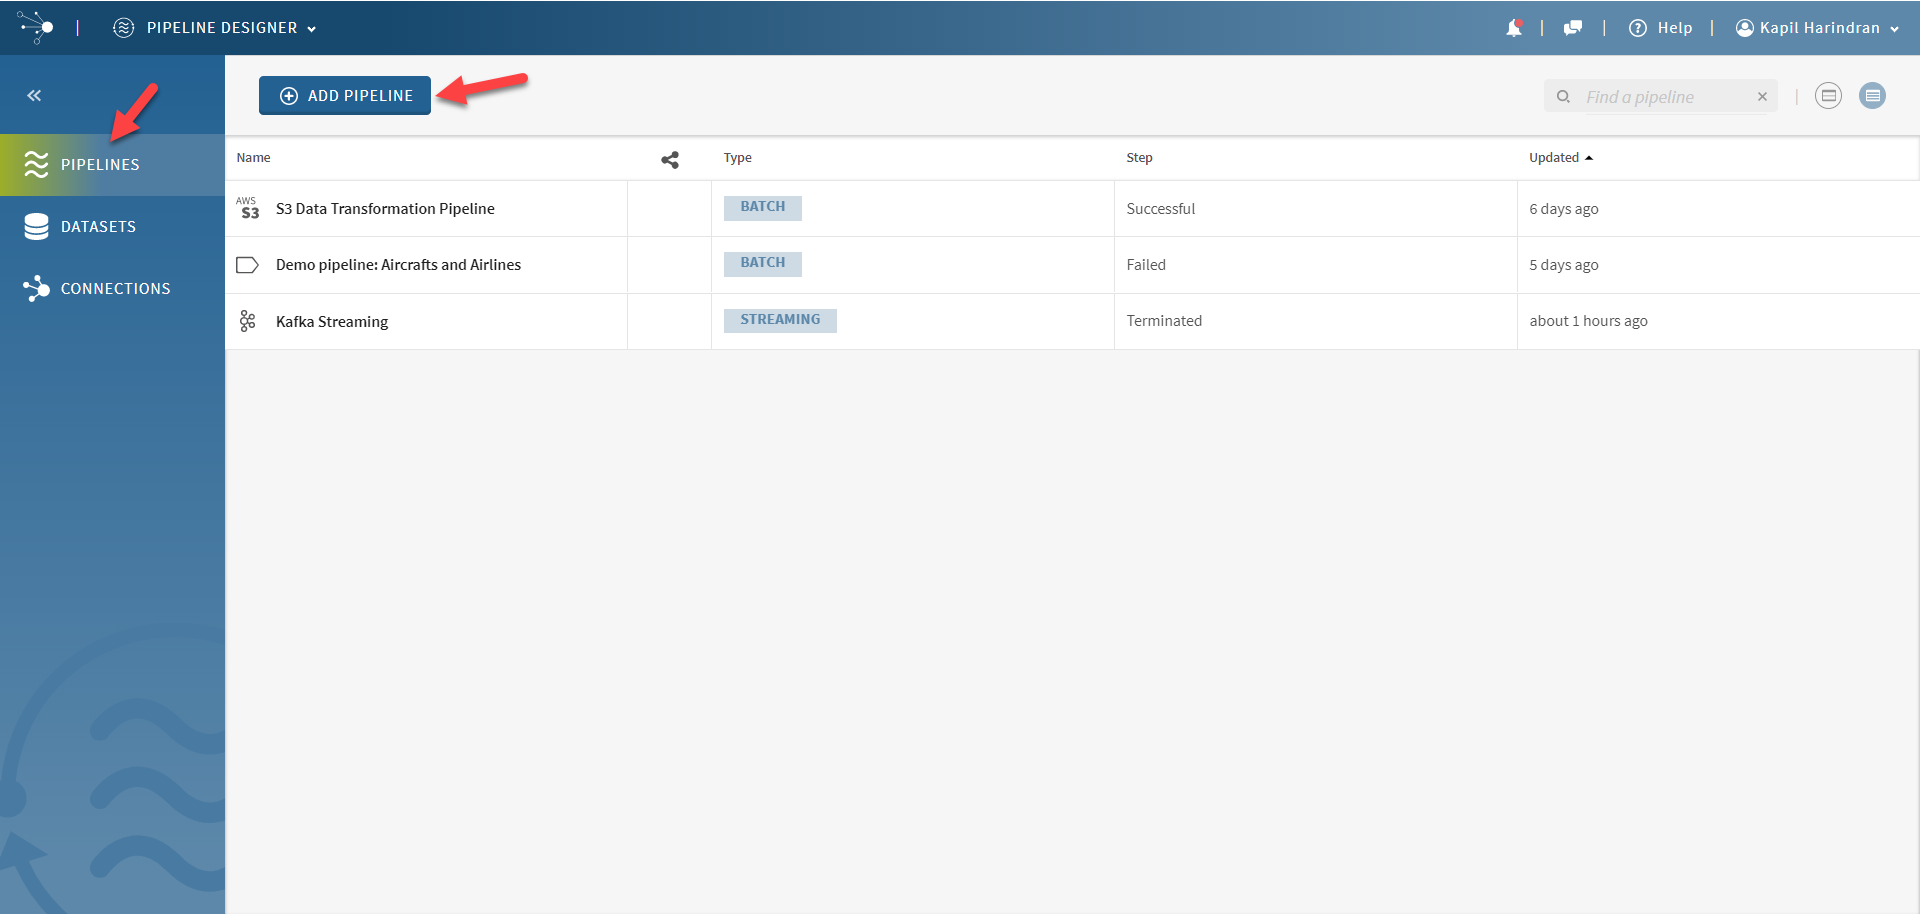Switch to card view layout
This screenshot has width=1920, height=914.
click(1829, 95)
